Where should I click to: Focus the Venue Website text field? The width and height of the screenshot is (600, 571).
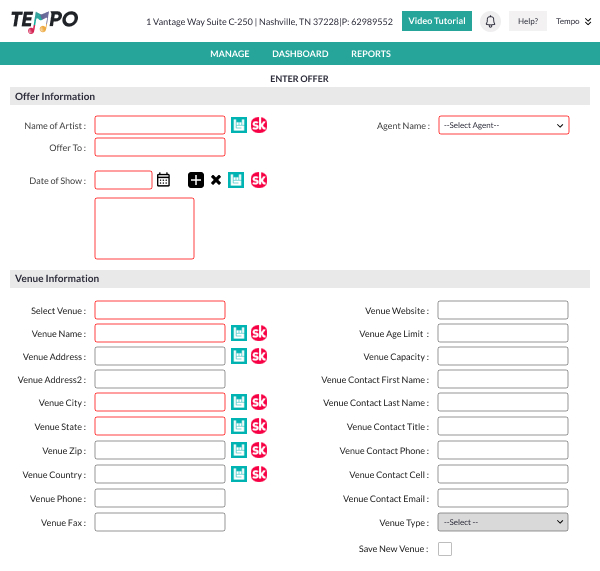[502, 311]
